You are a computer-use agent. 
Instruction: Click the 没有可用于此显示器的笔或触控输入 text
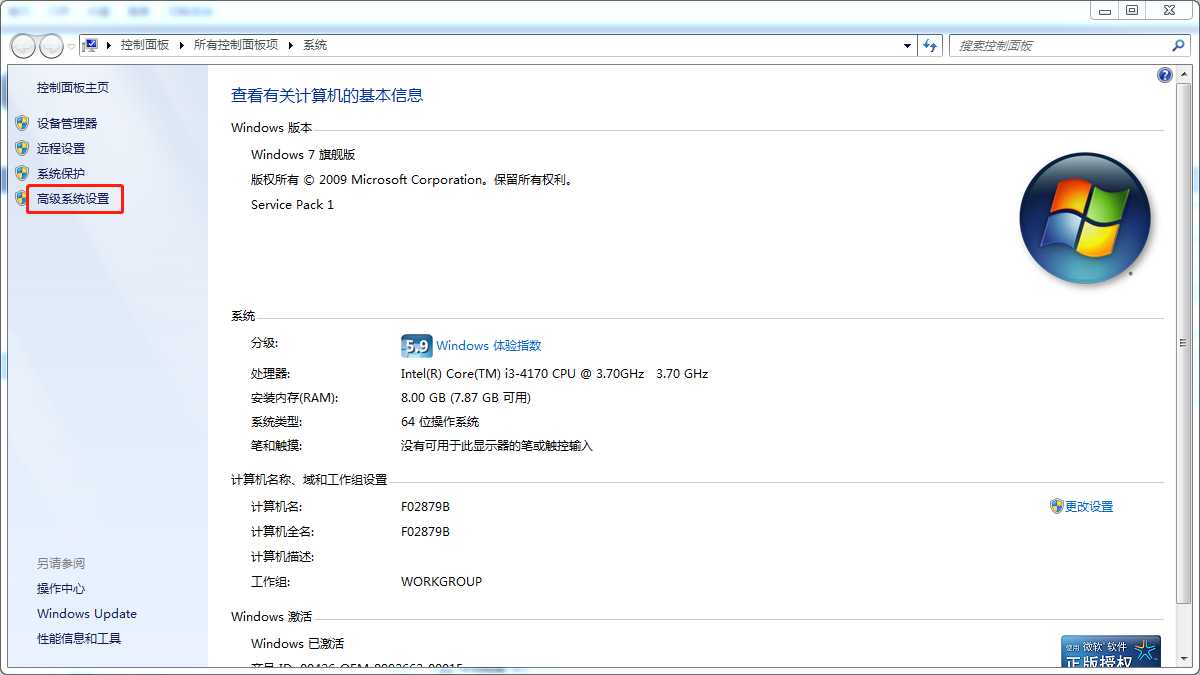[x=497, y=446]
